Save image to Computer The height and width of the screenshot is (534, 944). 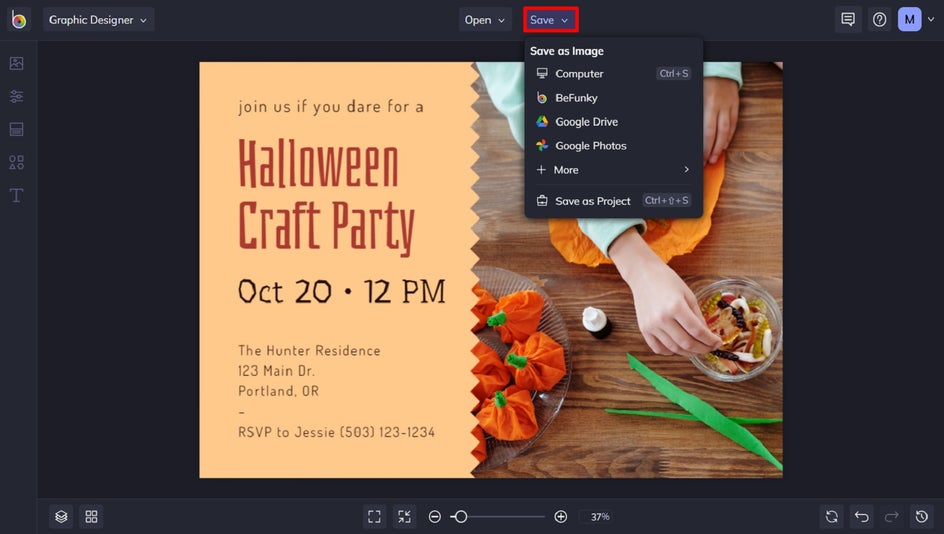(x=613, y=73)
